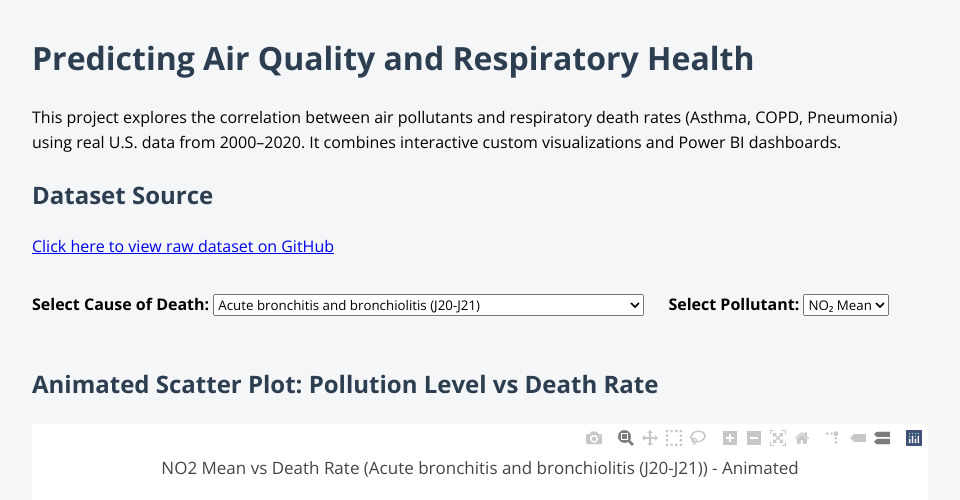
Task: Choose the Lasso Select tool
Action: (x=698, y=438)
